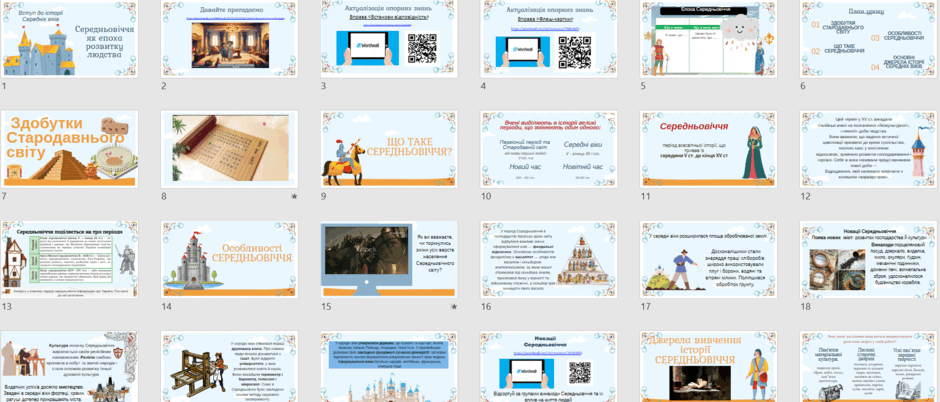This screenshot has width=940, height=402.
Task: Select the slide with the blue fairy-tale castle
Action: (389, 367)
